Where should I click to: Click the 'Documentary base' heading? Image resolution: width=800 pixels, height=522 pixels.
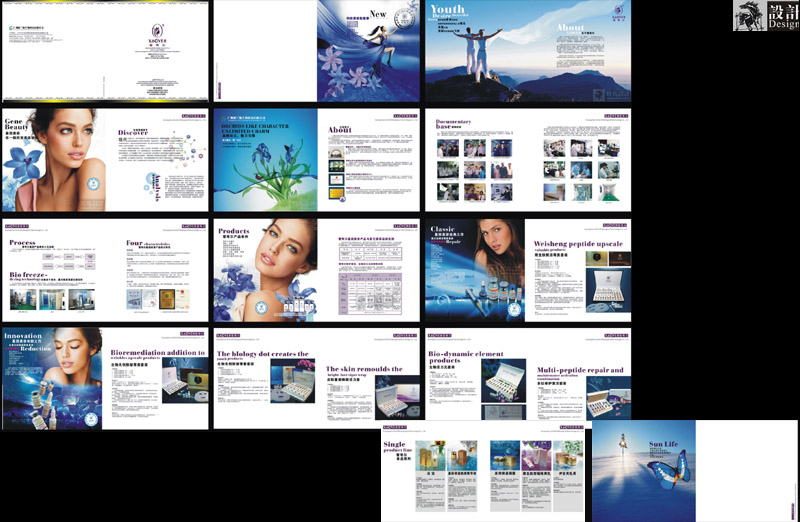pos(453,124)
